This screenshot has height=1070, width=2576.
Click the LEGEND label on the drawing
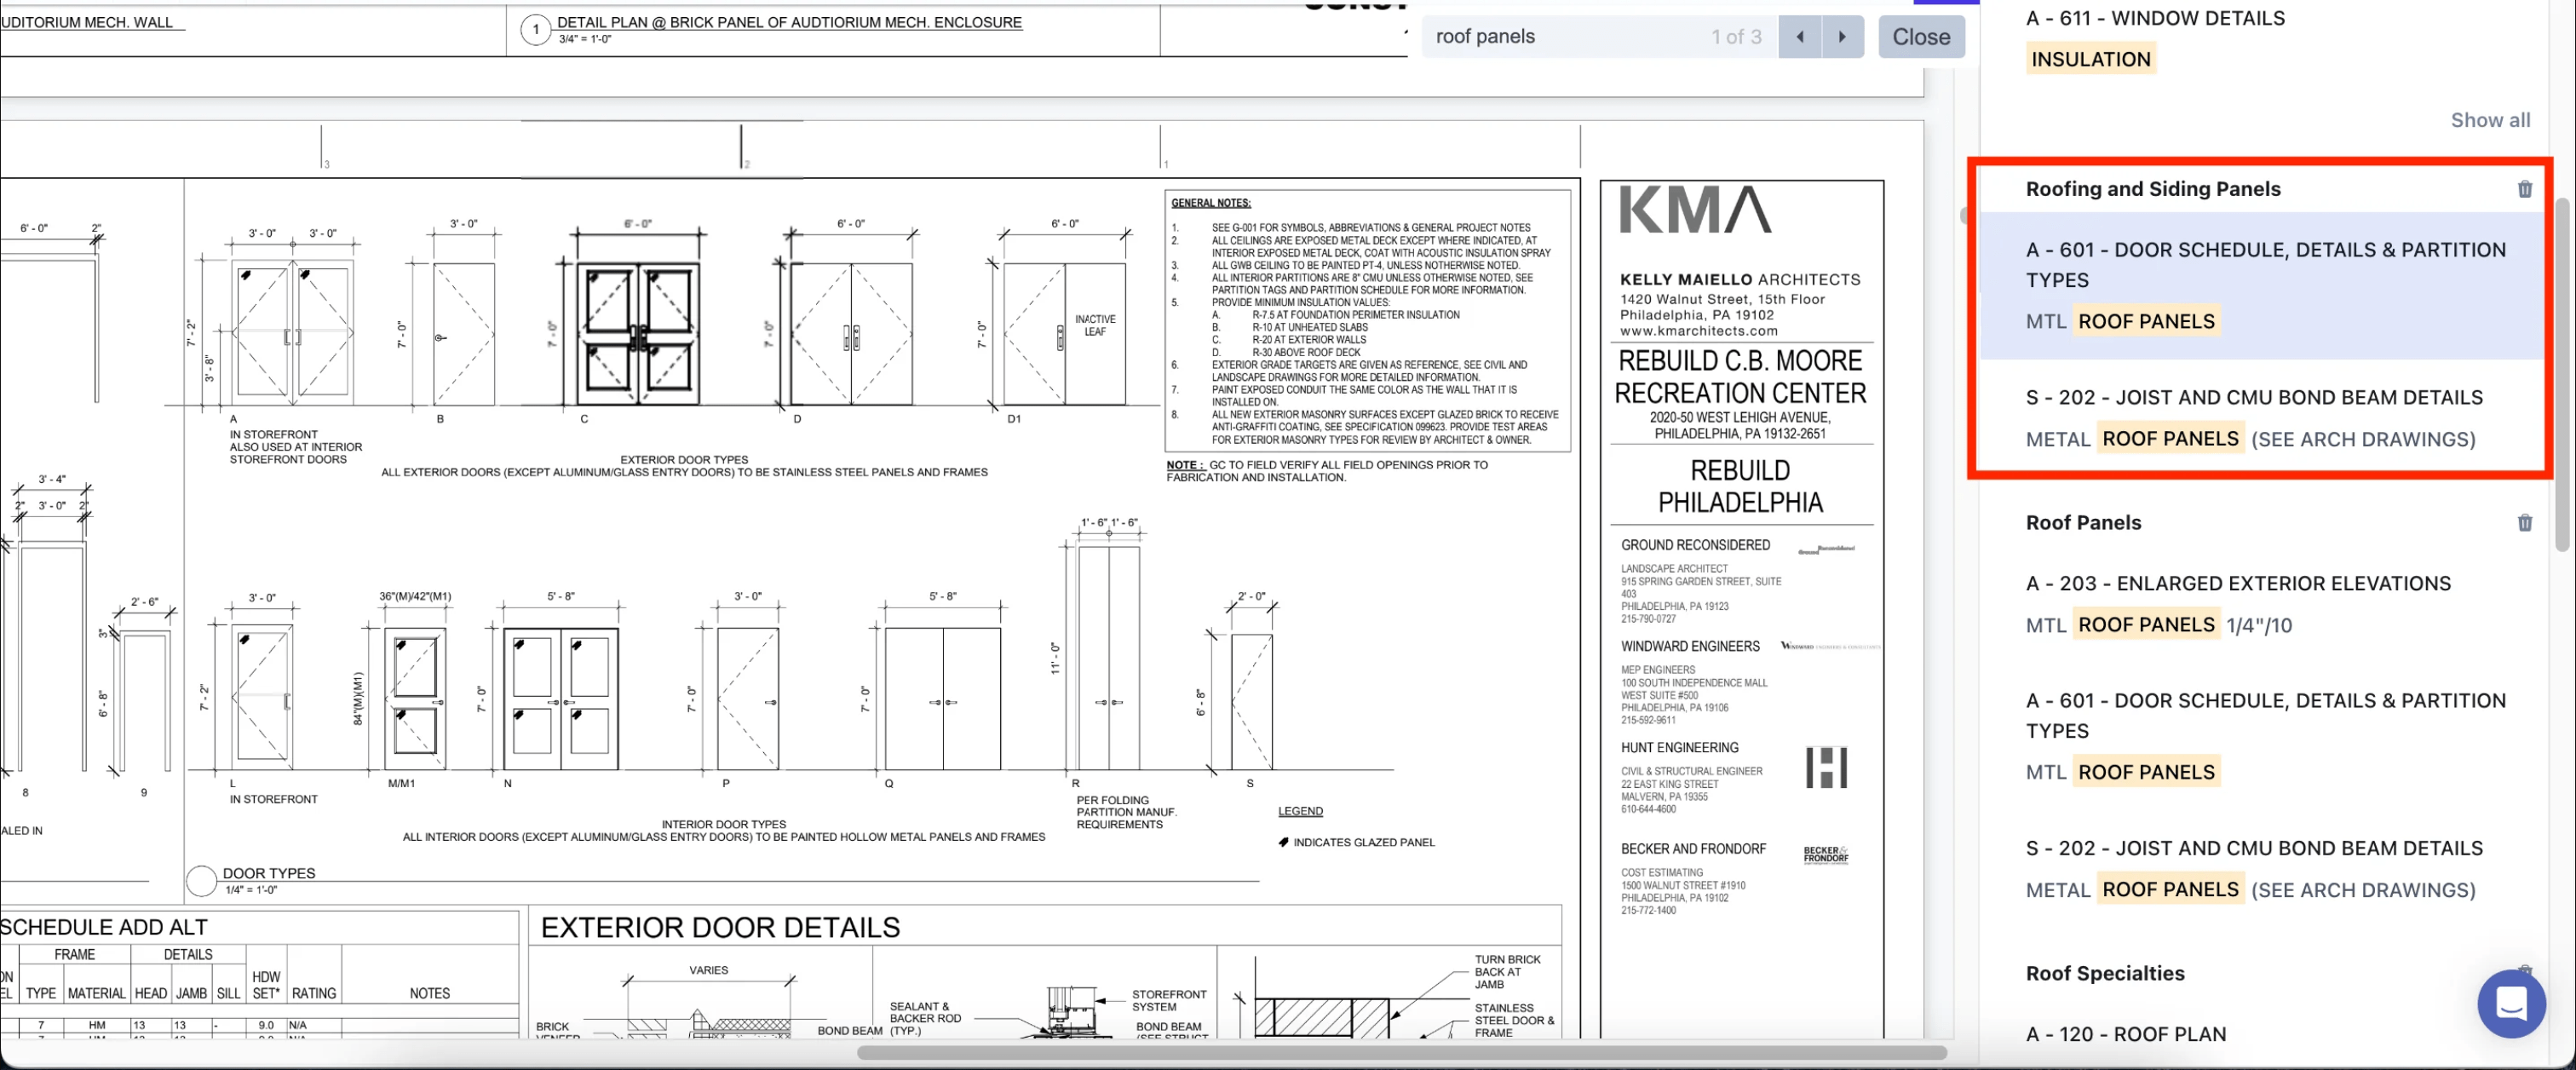[x=1300, y=811]
